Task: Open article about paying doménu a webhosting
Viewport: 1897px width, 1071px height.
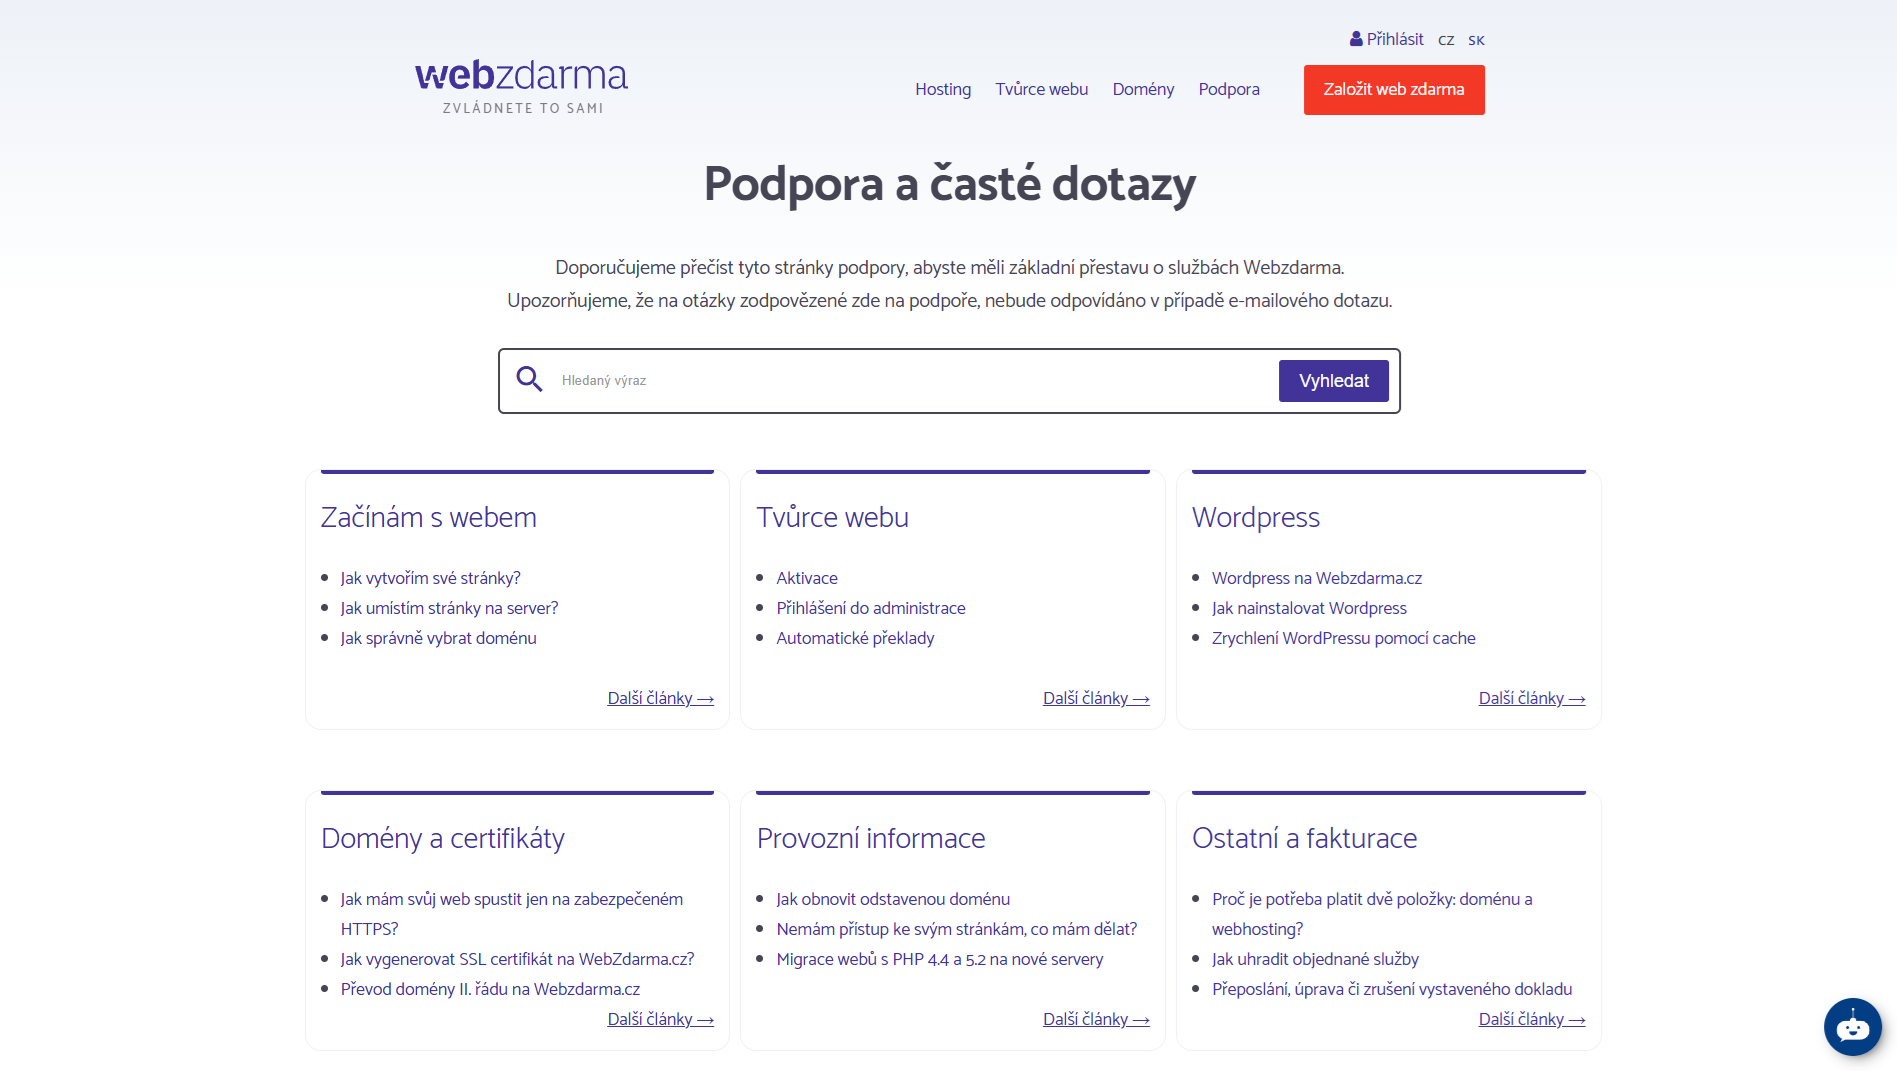Action: 1372,914
